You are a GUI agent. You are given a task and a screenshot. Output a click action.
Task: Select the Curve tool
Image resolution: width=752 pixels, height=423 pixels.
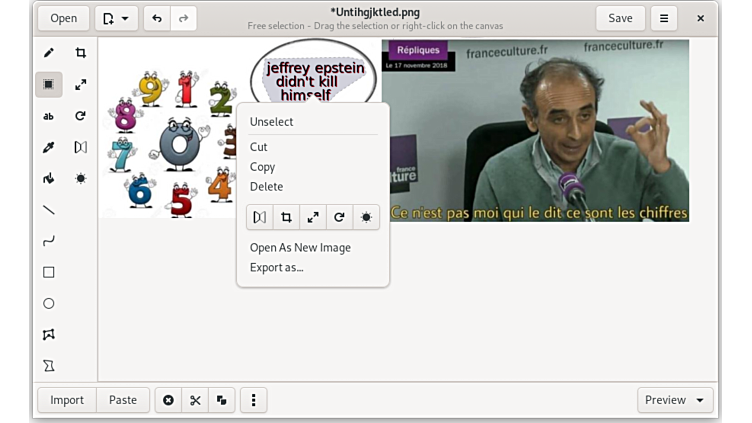click(48, 241)
